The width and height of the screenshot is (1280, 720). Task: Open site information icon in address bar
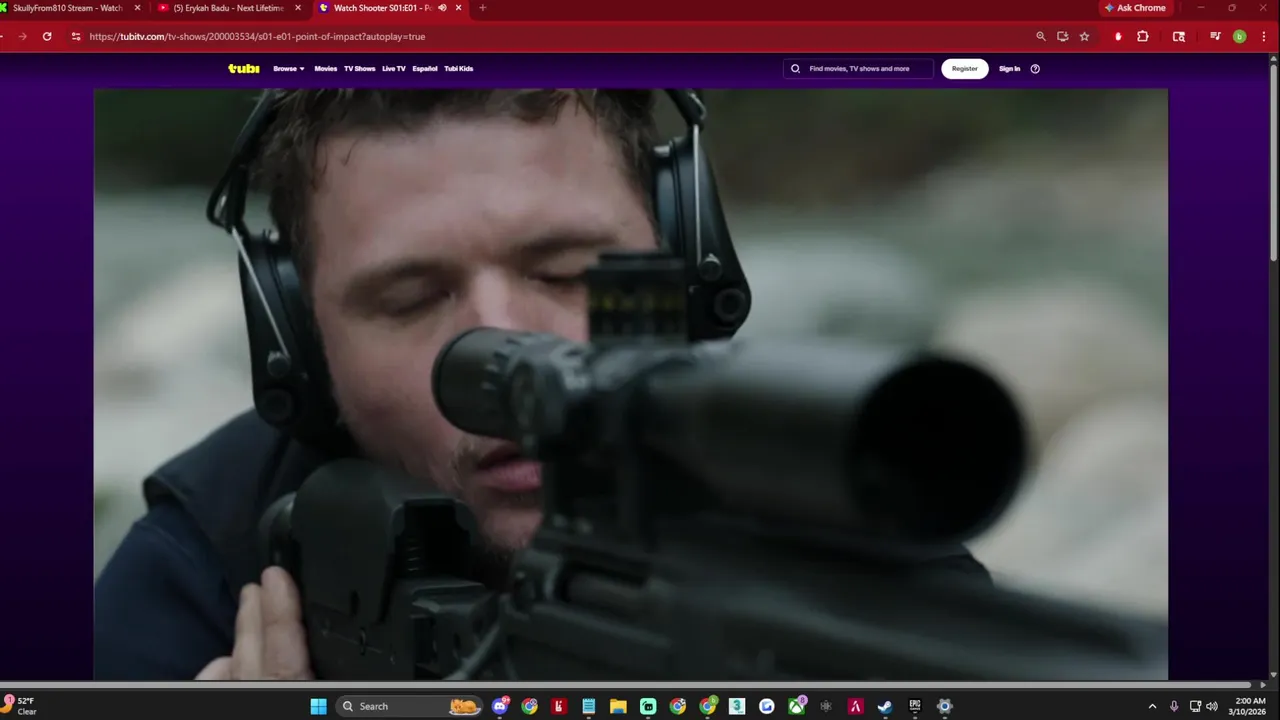click(x=76, y=37)
